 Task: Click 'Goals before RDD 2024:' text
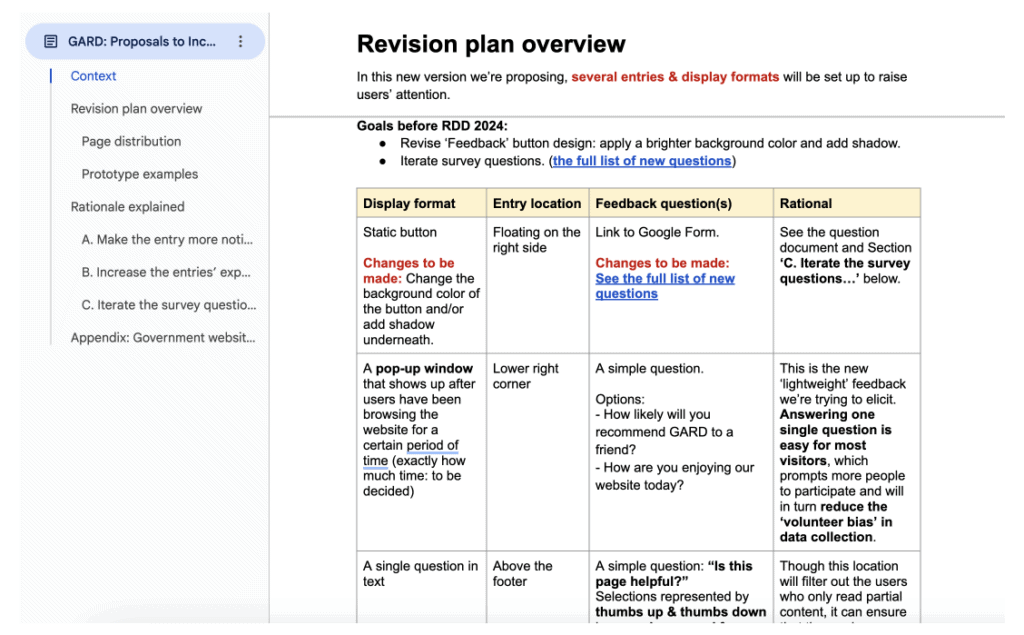tap(432, 125)
